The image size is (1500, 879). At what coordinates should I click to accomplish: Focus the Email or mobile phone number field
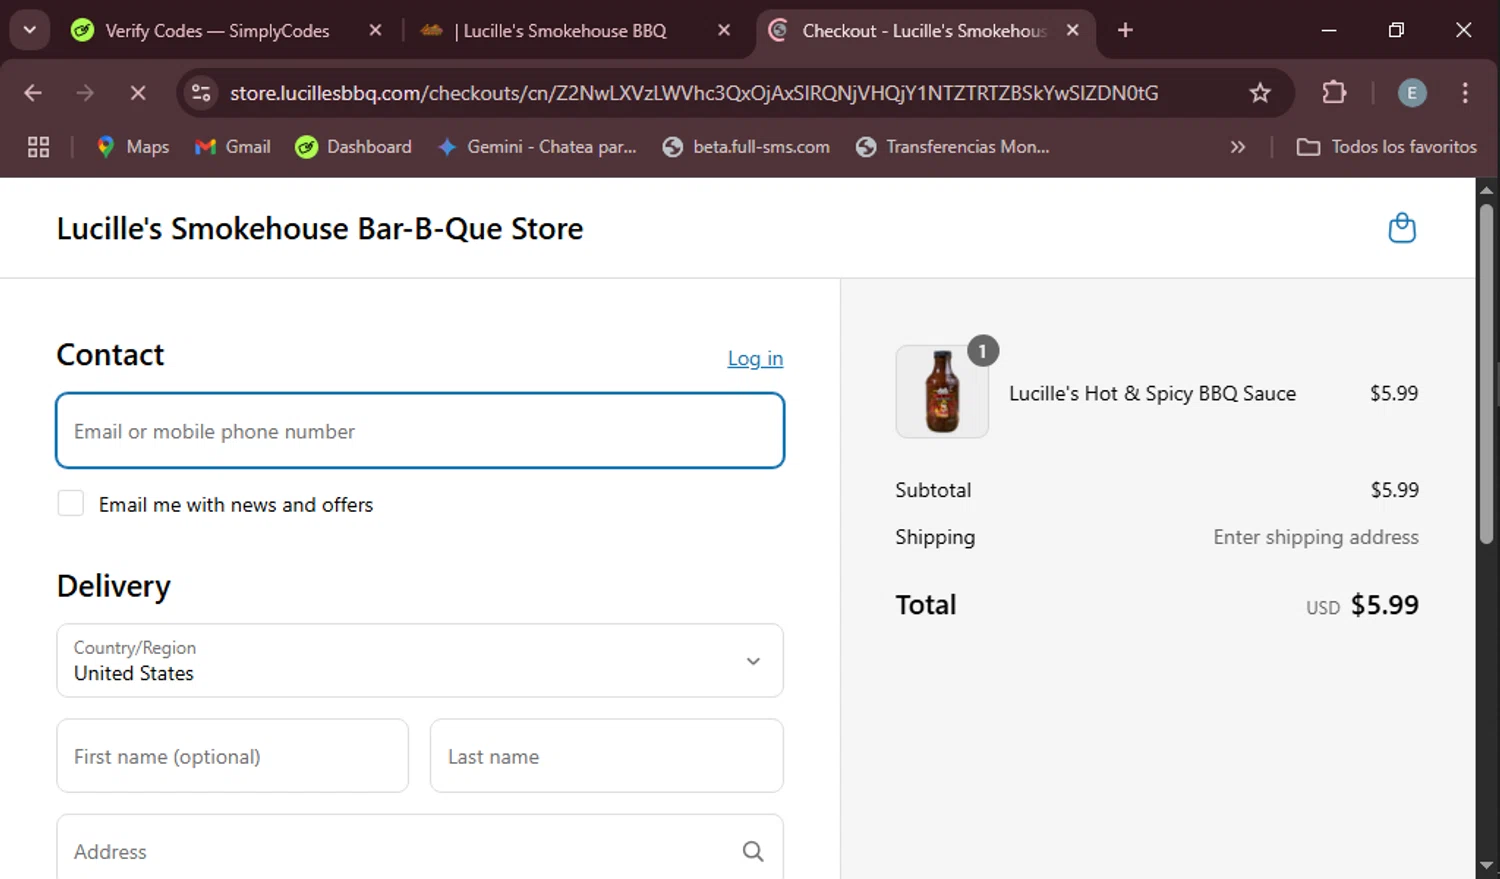(x=420, y=431)
